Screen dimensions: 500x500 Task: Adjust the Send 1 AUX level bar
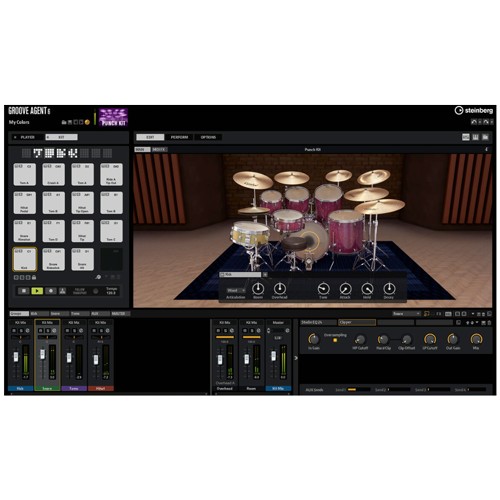click(x=359, y=389)
